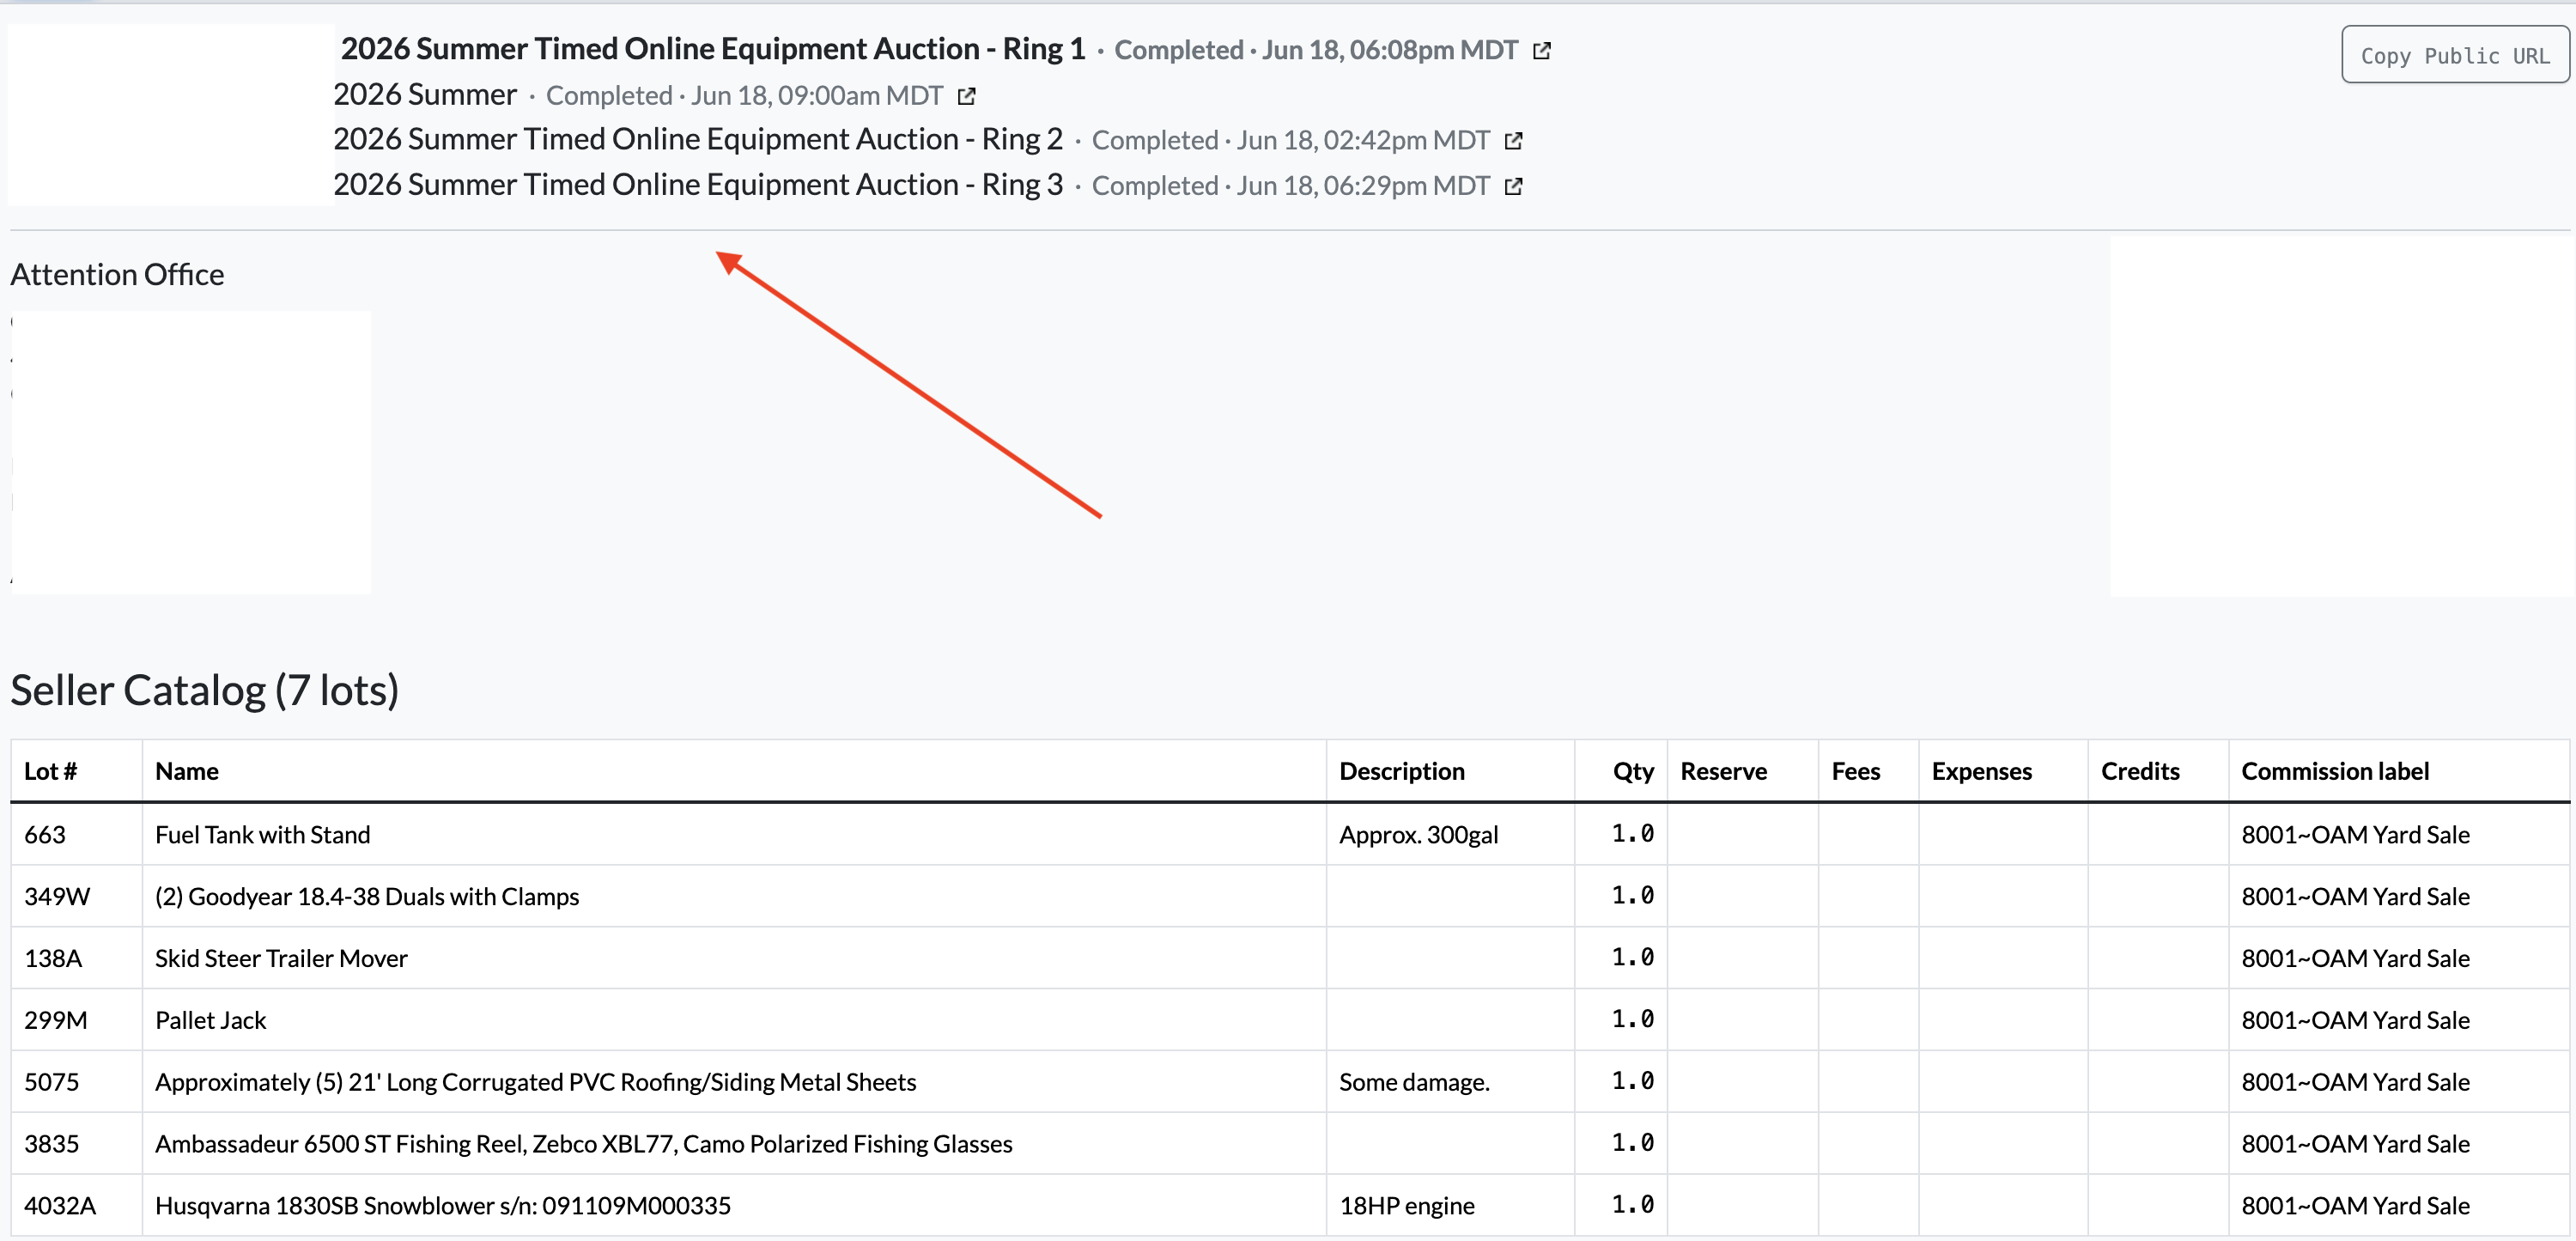Open the 2026 Summer auction link
The width and height of the screenshot is (2576, 1241).
pos(425,95)
